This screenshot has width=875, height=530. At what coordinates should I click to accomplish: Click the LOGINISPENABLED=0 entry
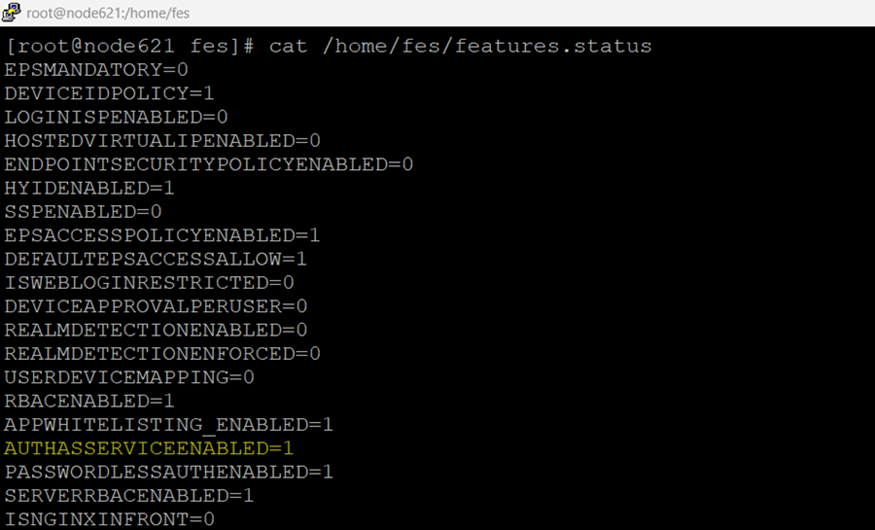pos(116,117)
